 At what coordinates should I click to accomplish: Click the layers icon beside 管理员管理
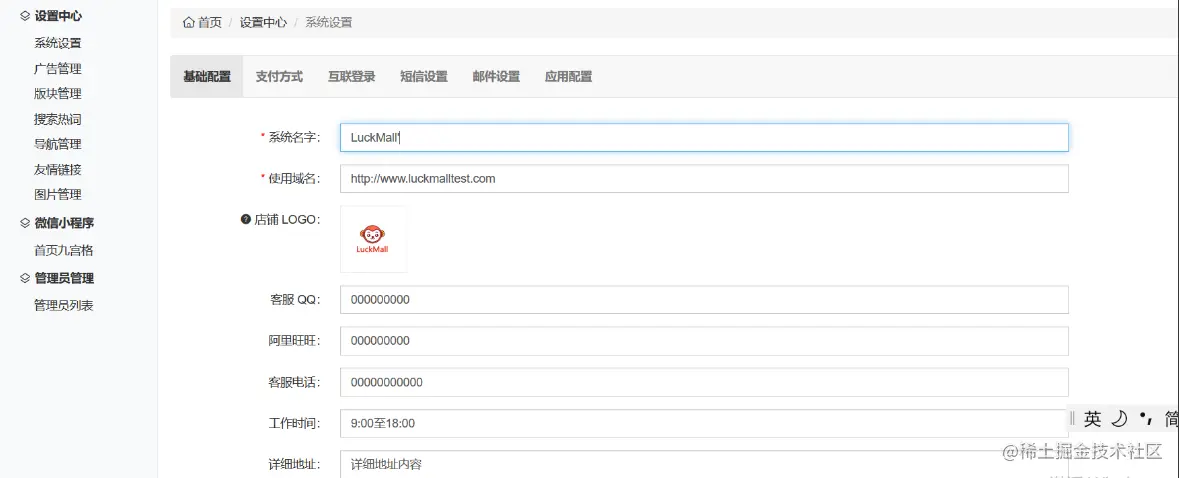pos(25,278)
